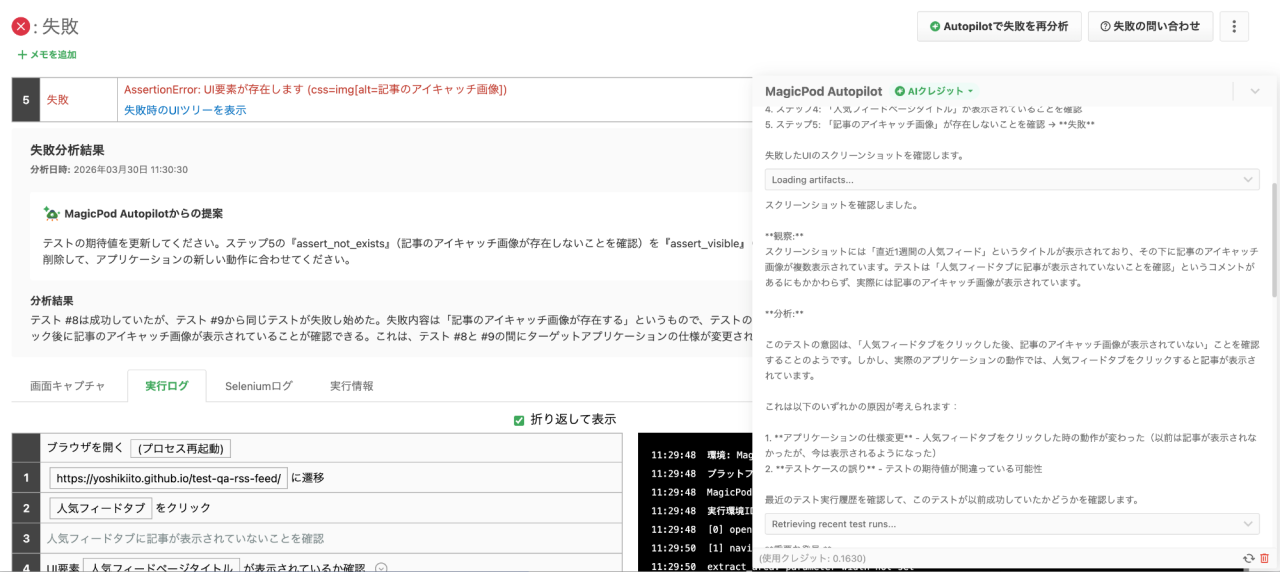Open the 実行情報 tab
The height and width of the screenshot is (572, 1280).
(x=351, y=386)
